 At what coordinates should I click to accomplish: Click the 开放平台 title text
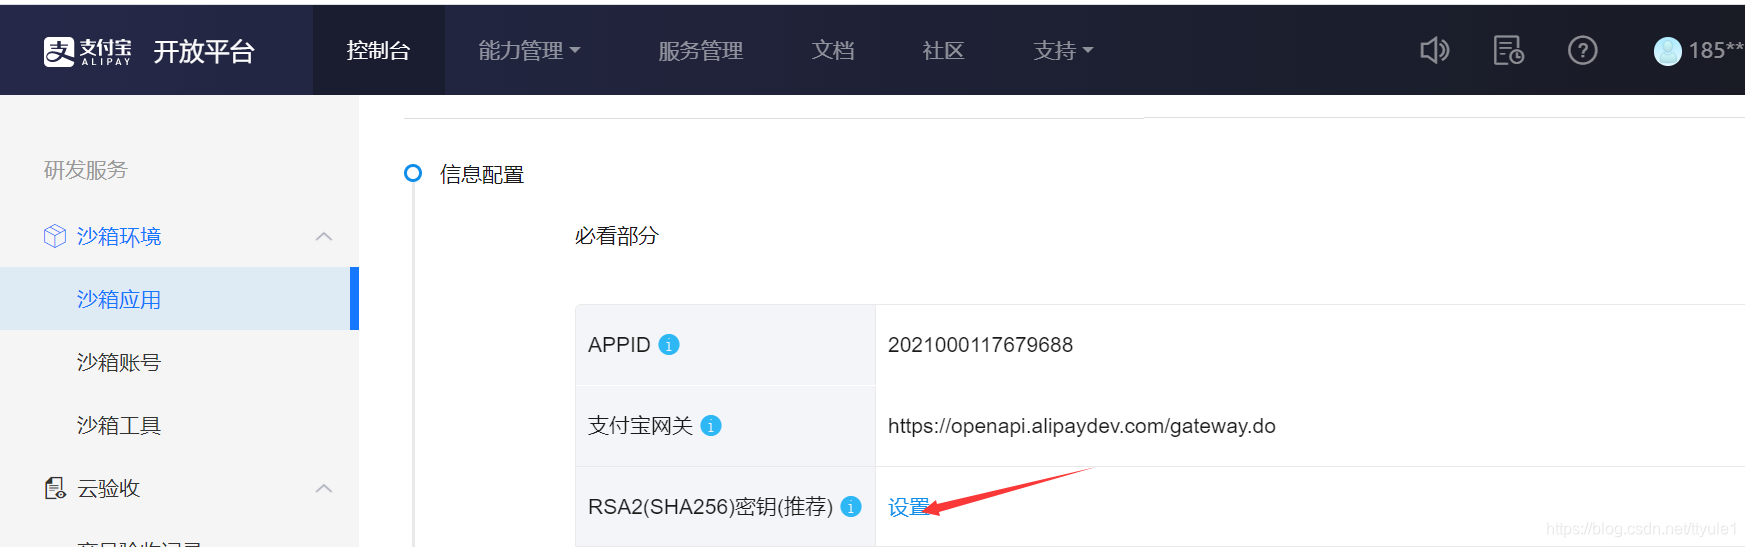pos(204,52)
